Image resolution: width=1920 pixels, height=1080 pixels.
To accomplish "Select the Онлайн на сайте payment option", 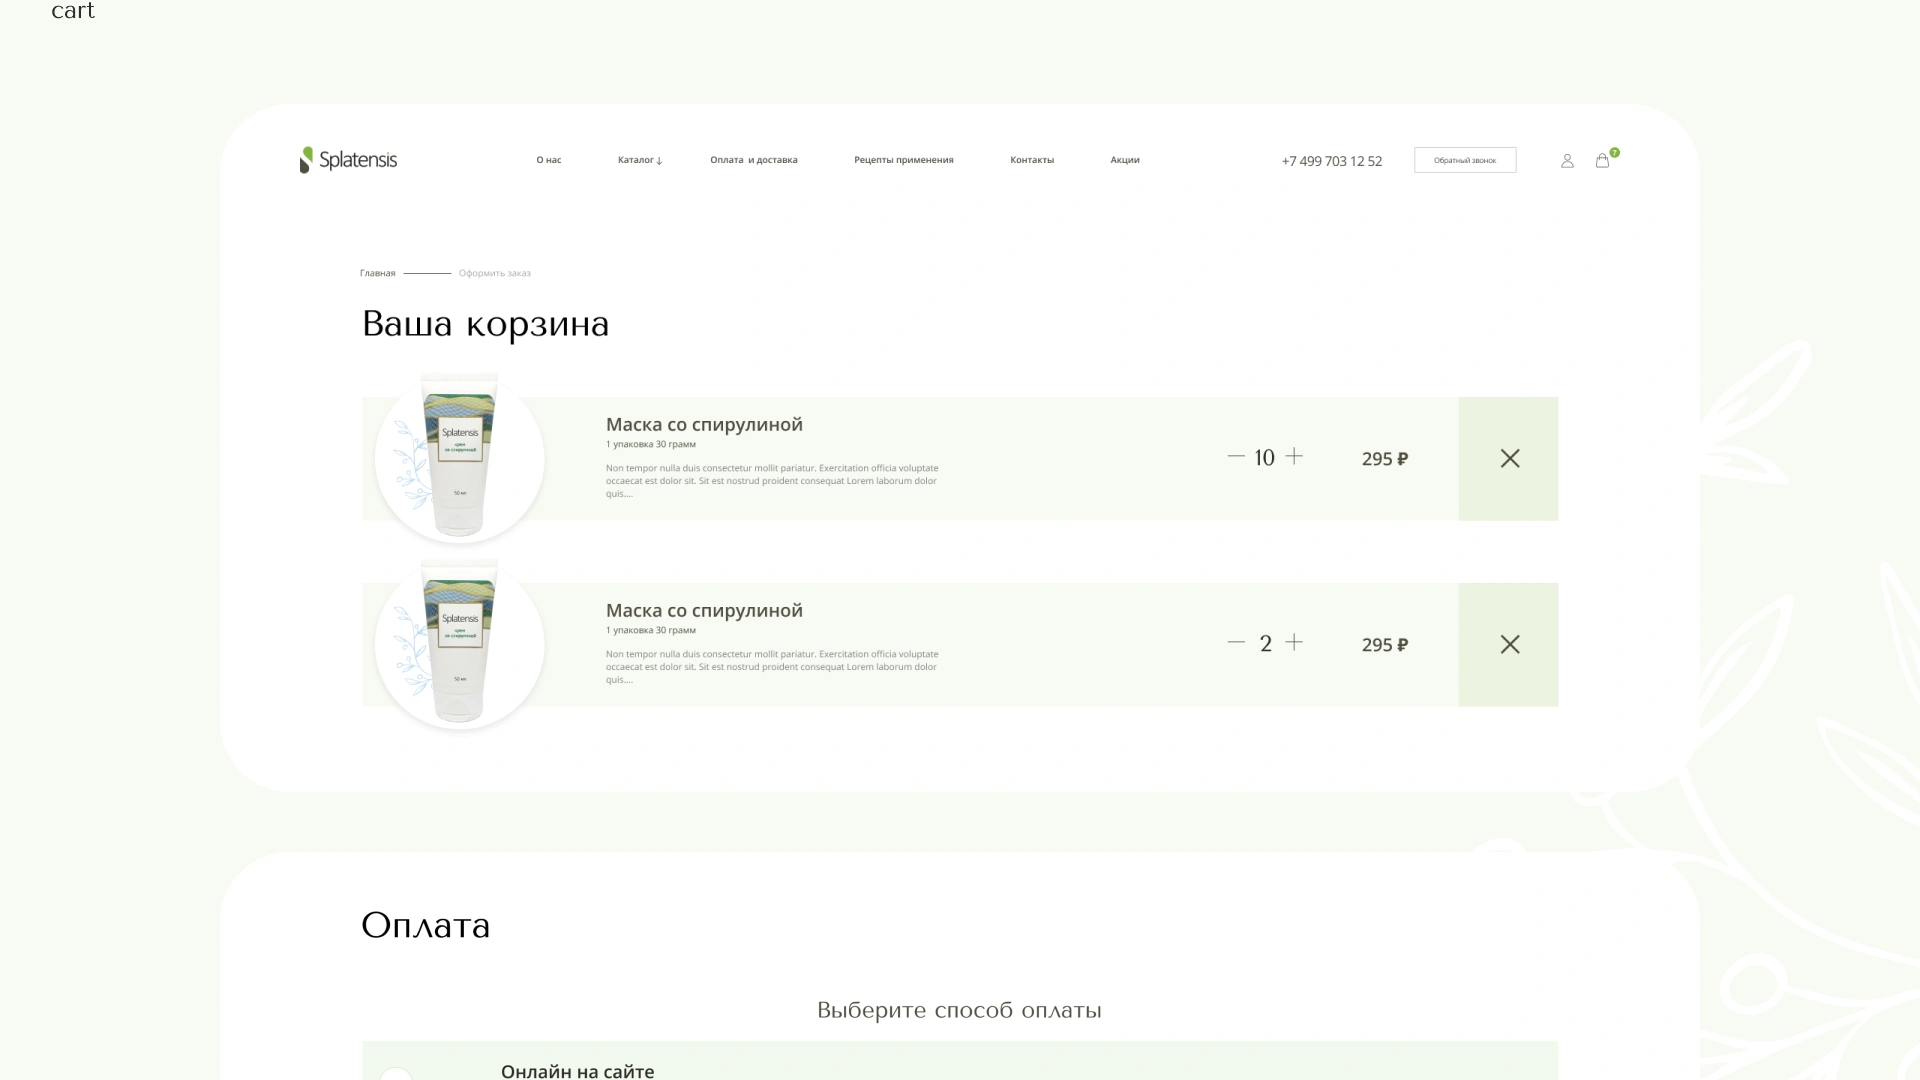I will click(578, 1070).
